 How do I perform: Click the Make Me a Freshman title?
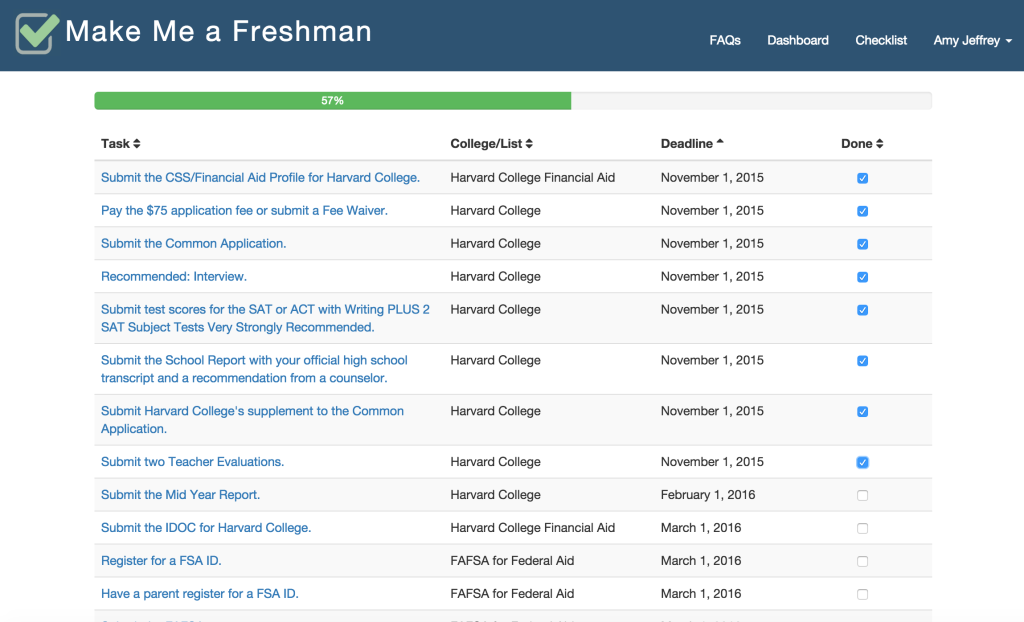(219, 31)
